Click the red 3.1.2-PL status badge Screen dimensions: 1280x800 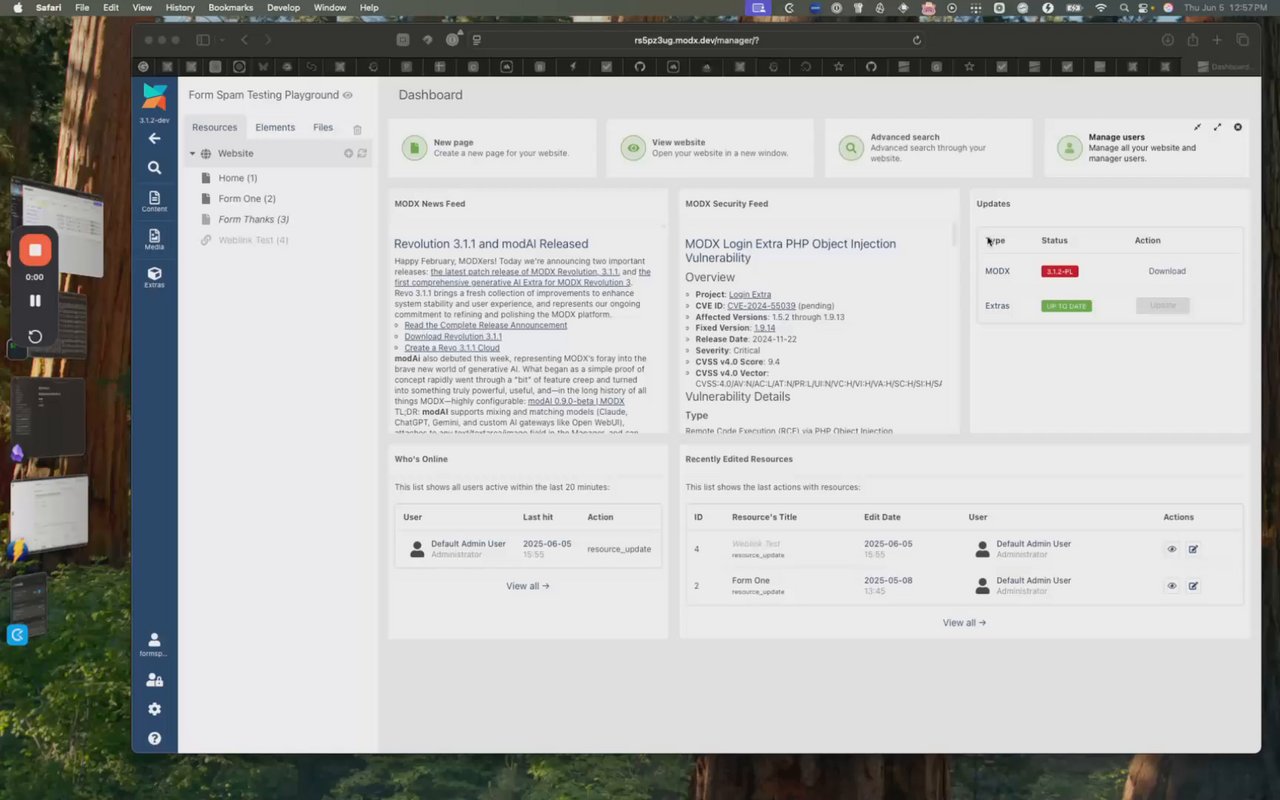1060,271
